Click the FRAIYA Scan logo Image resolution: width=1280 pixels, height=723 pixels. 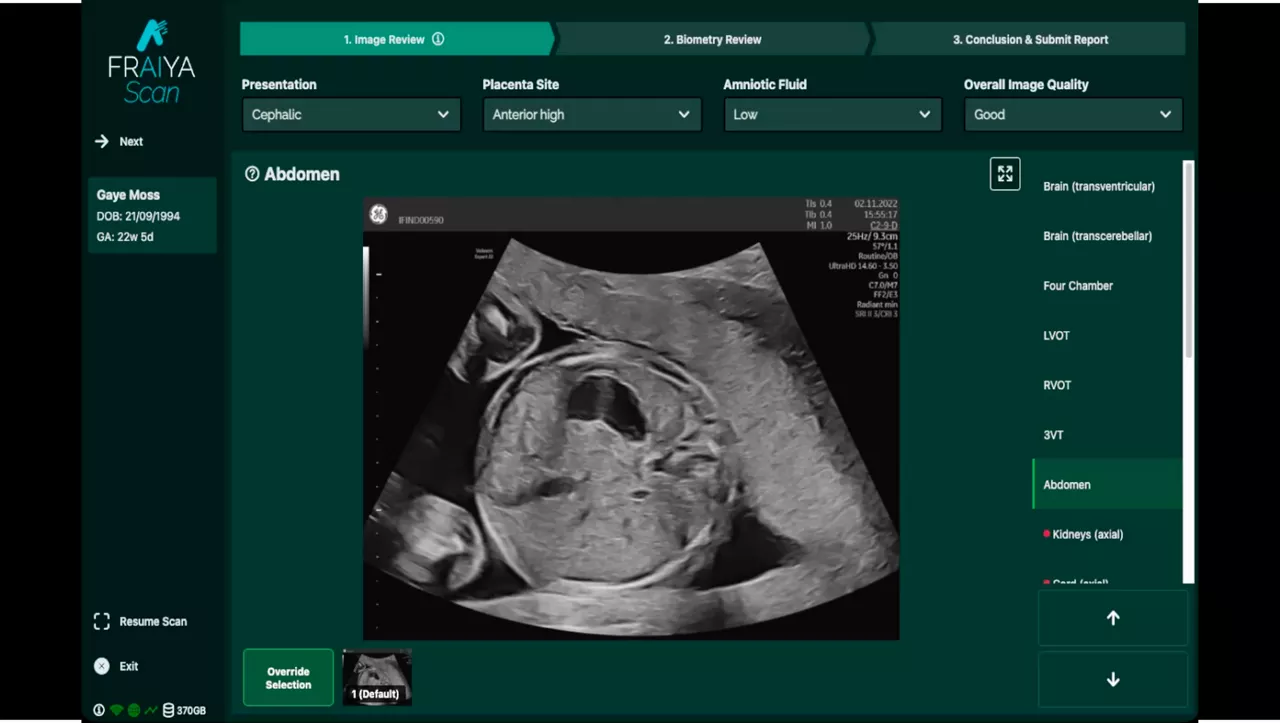152,63
